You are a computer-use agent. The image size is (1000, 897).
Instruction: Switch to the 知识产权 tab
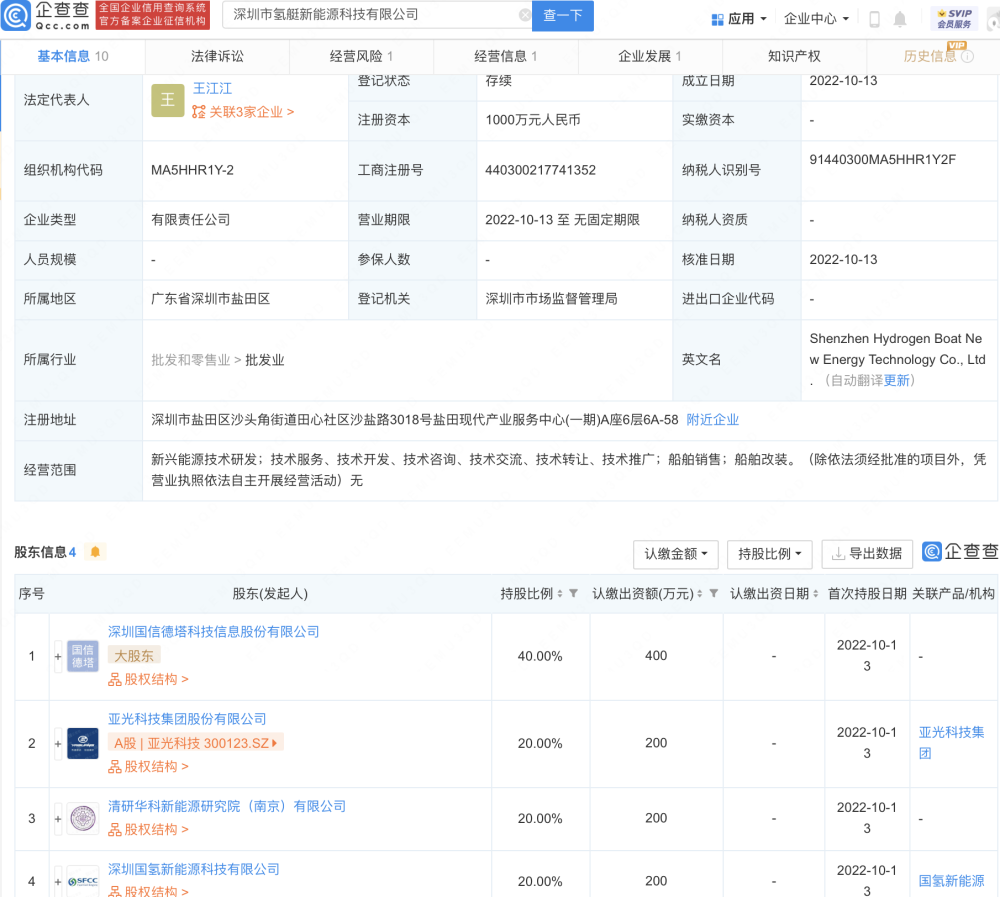[x=794, y=57]
